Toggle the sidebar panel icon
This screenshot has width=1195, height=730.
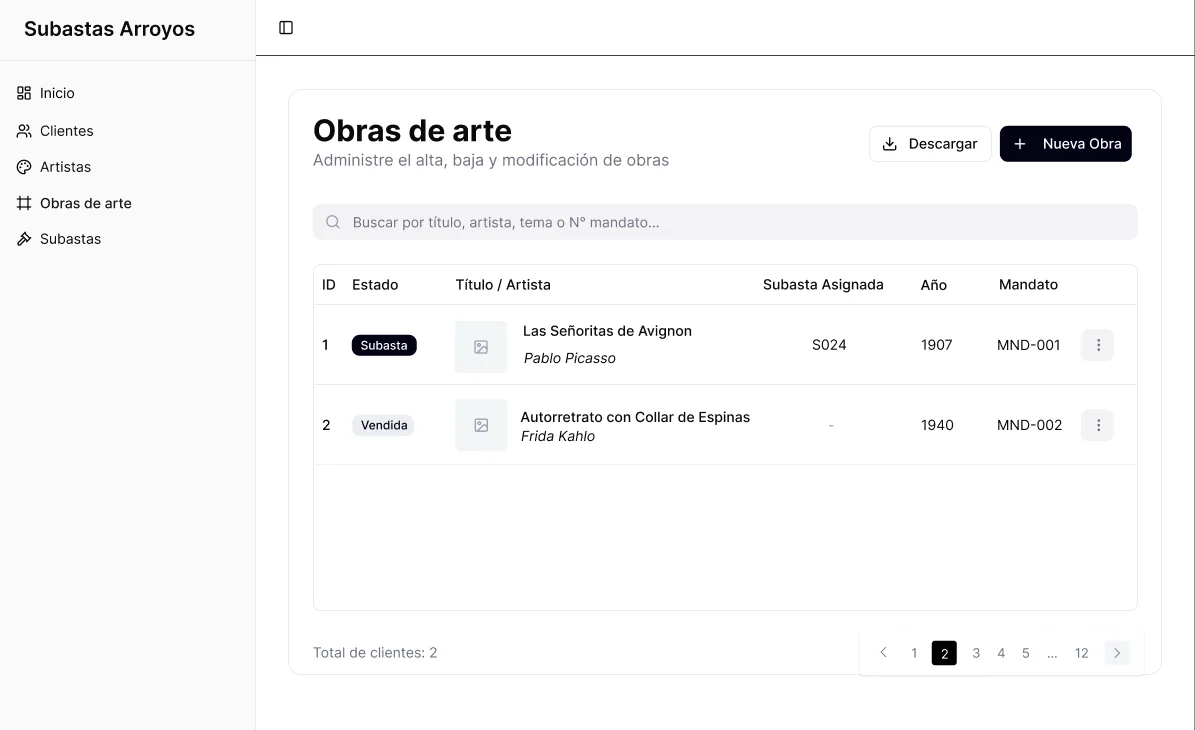point(286,27)
